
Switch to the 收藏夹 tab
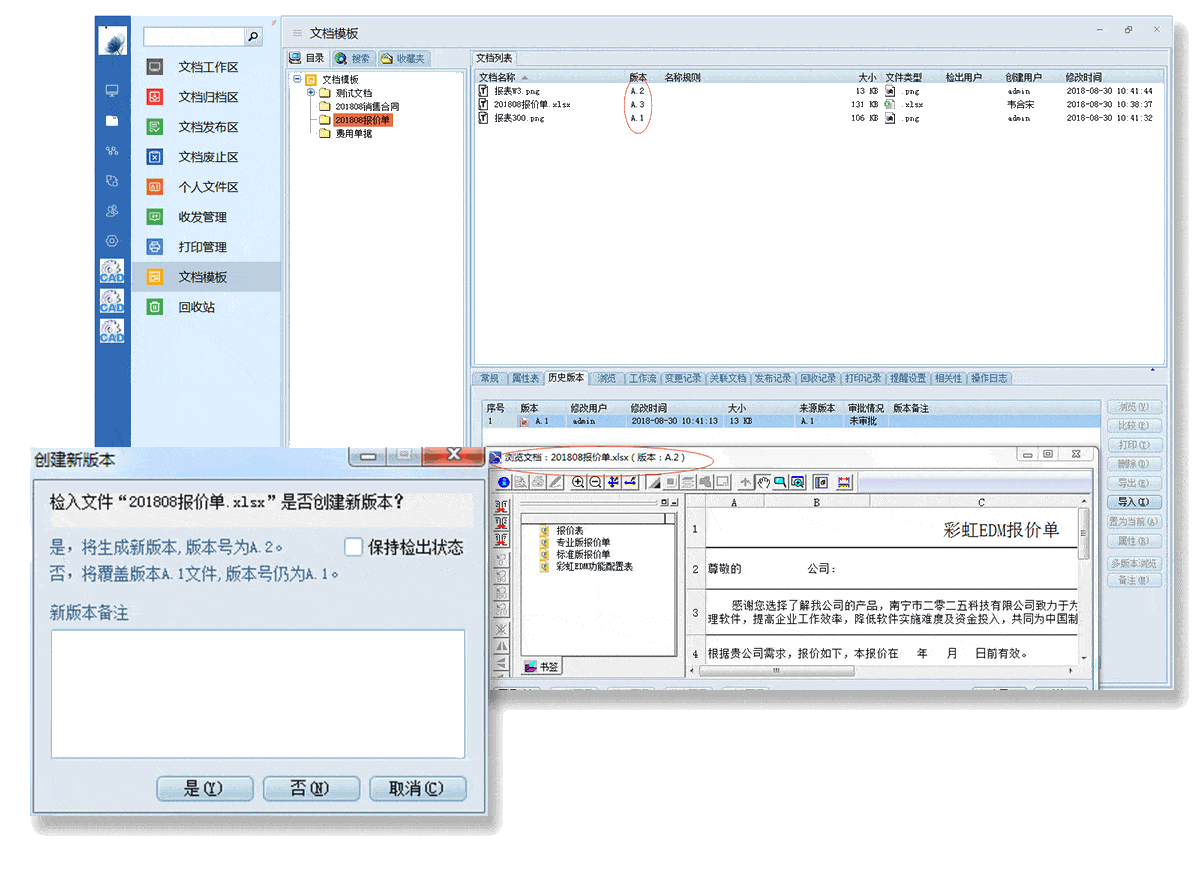point(403,59)
